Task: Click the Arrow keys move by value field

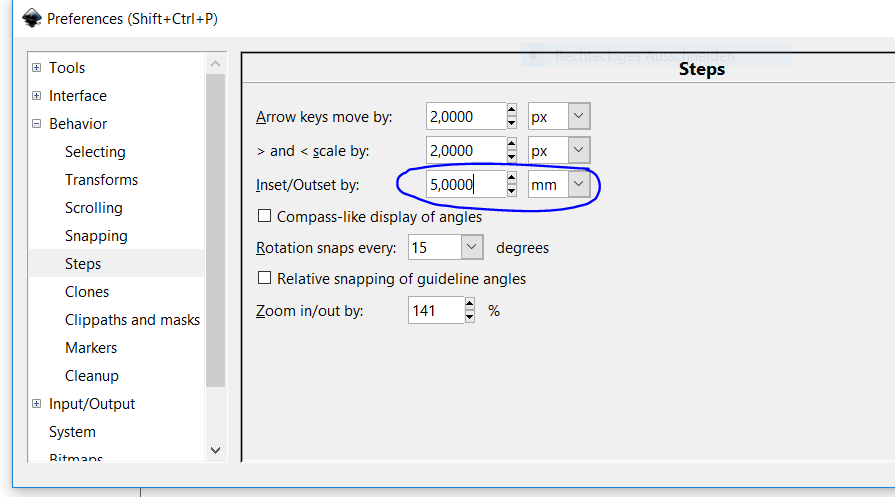Action: 466,116
